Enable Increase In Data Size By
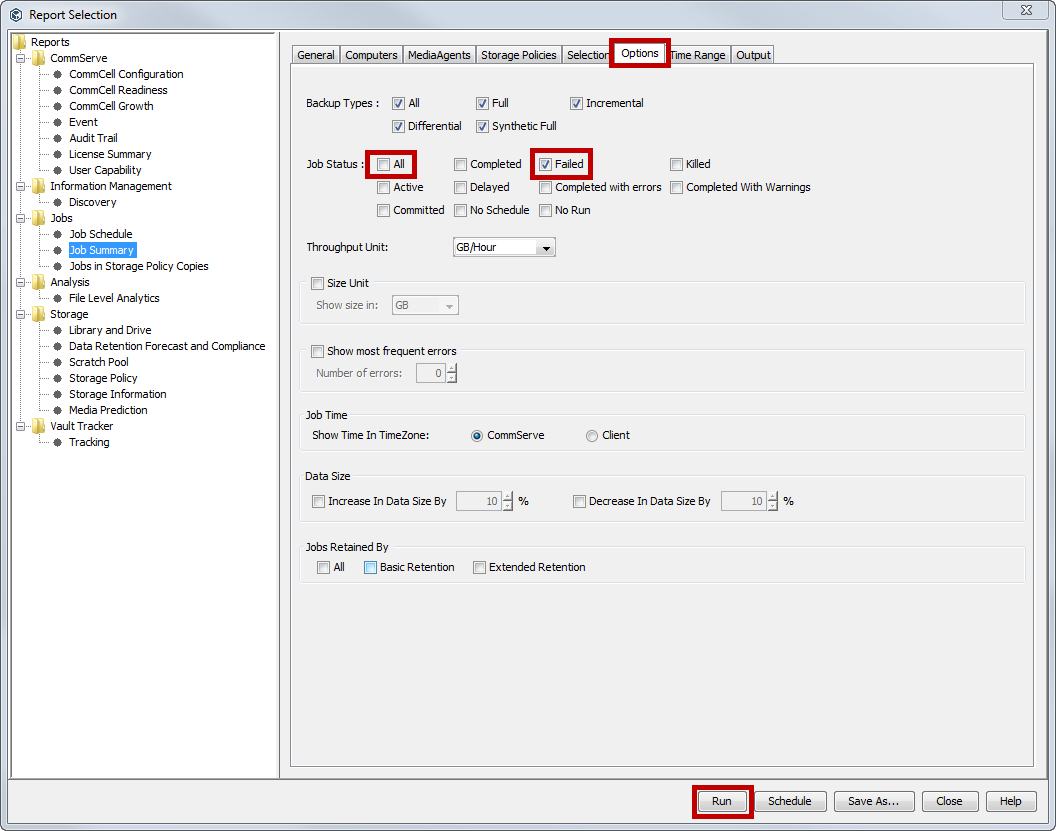This screenshot has width=1056, height=831. click(x=319, y=502)
